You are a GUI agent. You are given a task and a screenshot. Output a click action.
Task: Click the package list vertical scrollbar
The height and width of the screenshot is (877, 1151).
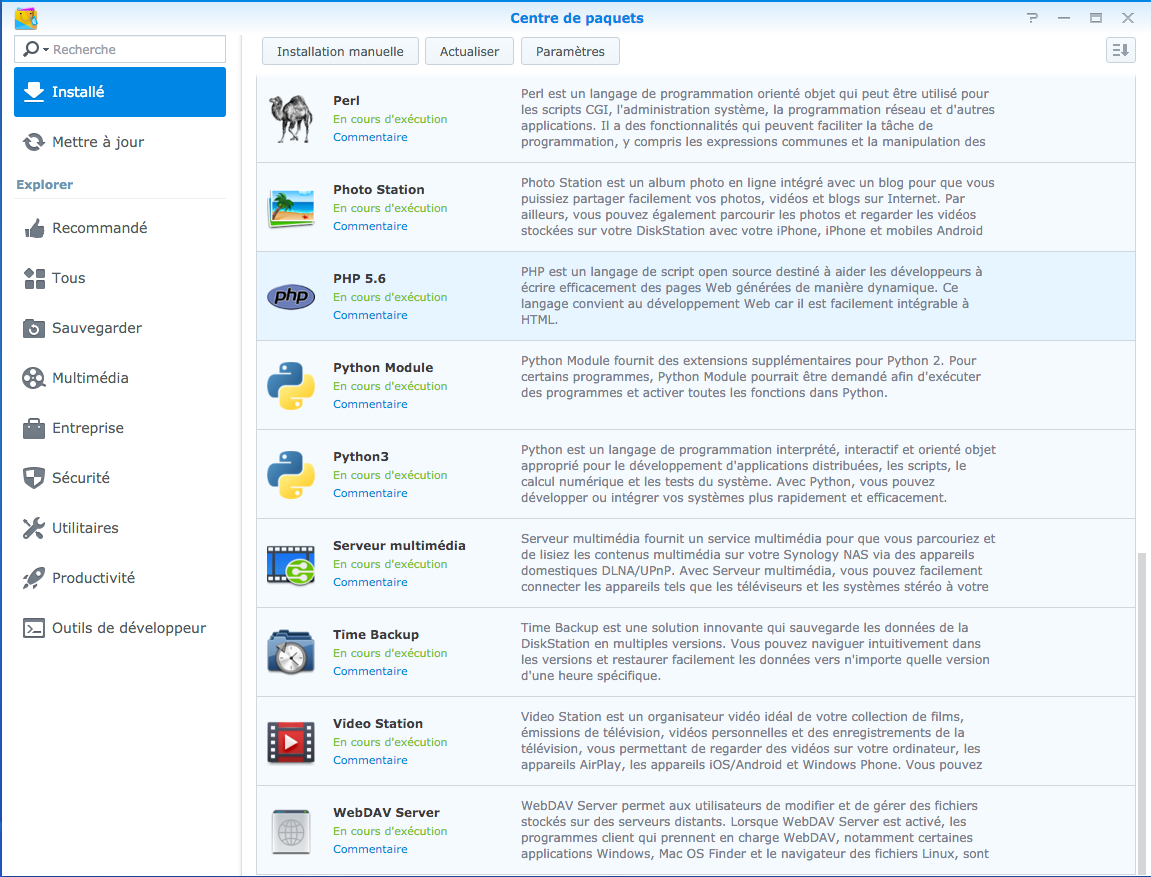pyautogui.click(x=1141, y=712)
